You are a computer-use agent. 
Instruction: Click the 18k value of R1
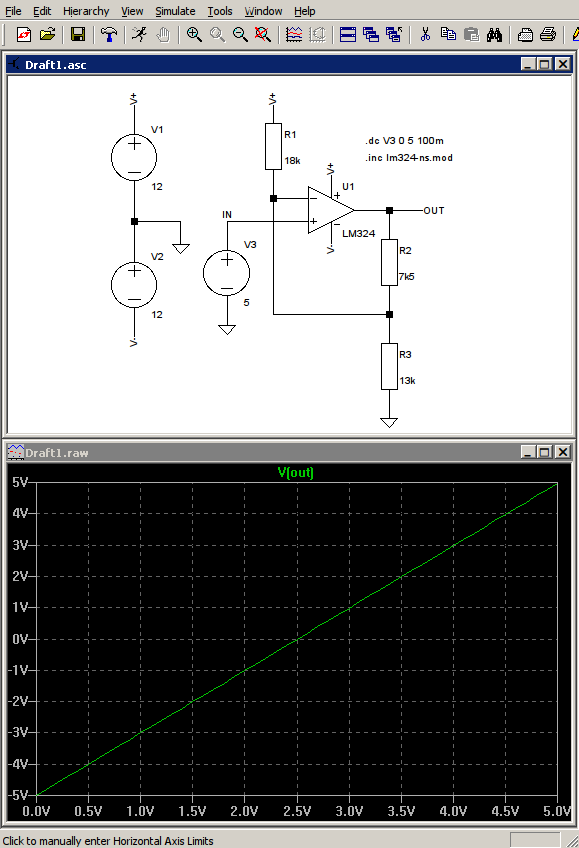tap(292, 161)
